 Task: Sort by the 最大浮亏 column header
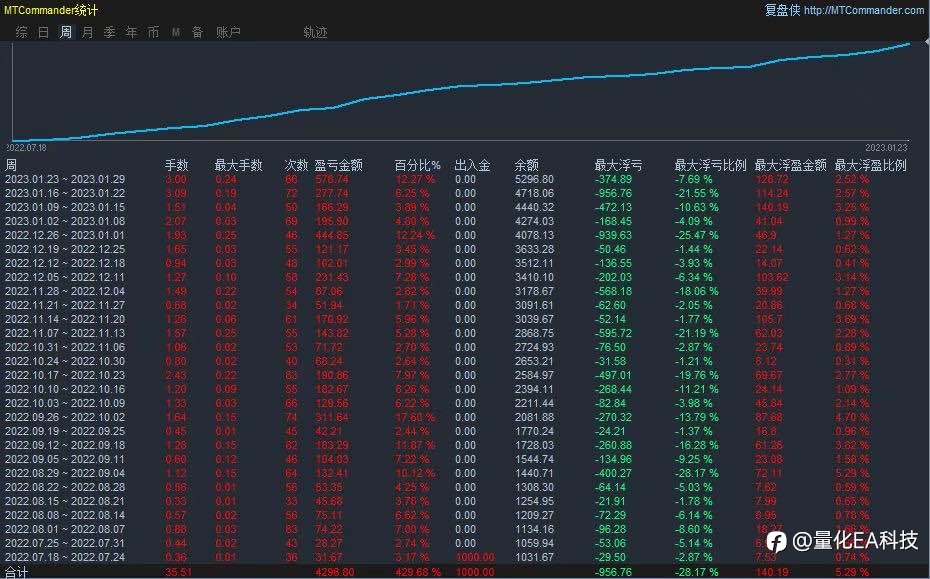click(x=618, y=165)
